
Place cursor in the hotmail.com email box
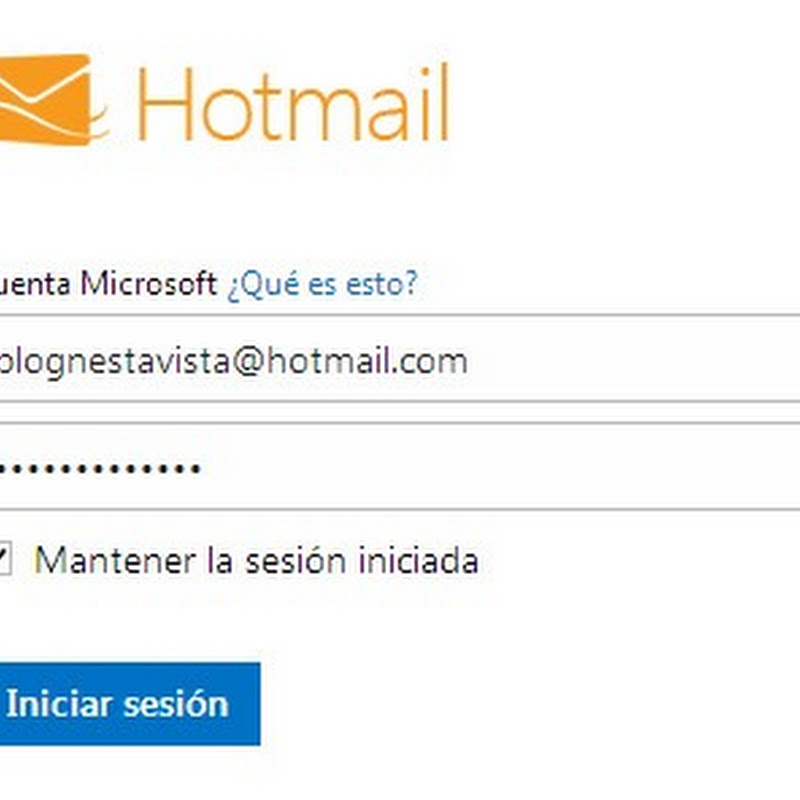(x=400, y=360)
